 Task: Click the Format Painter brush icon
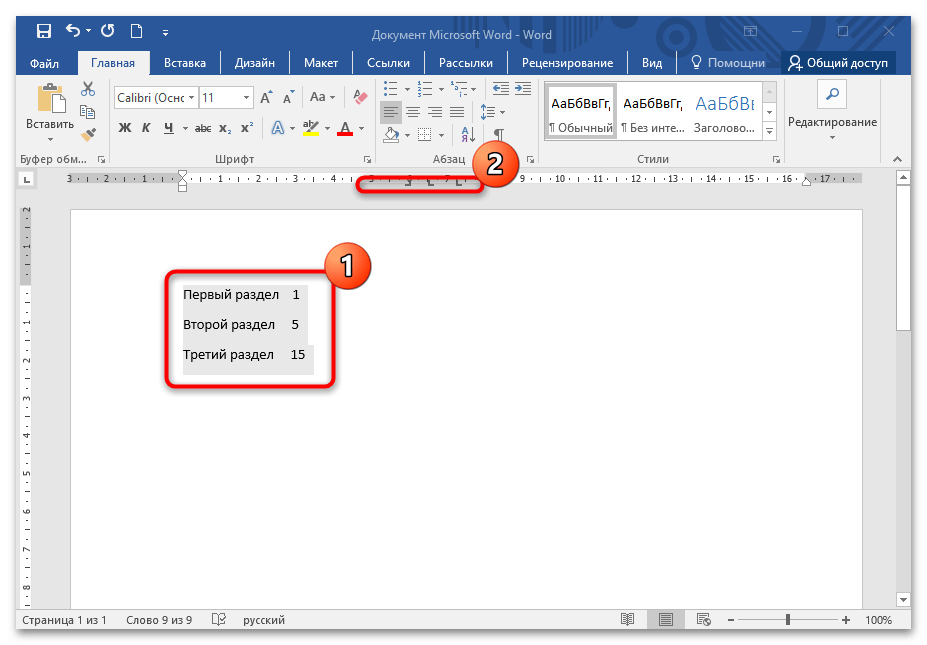pos(88,134)
